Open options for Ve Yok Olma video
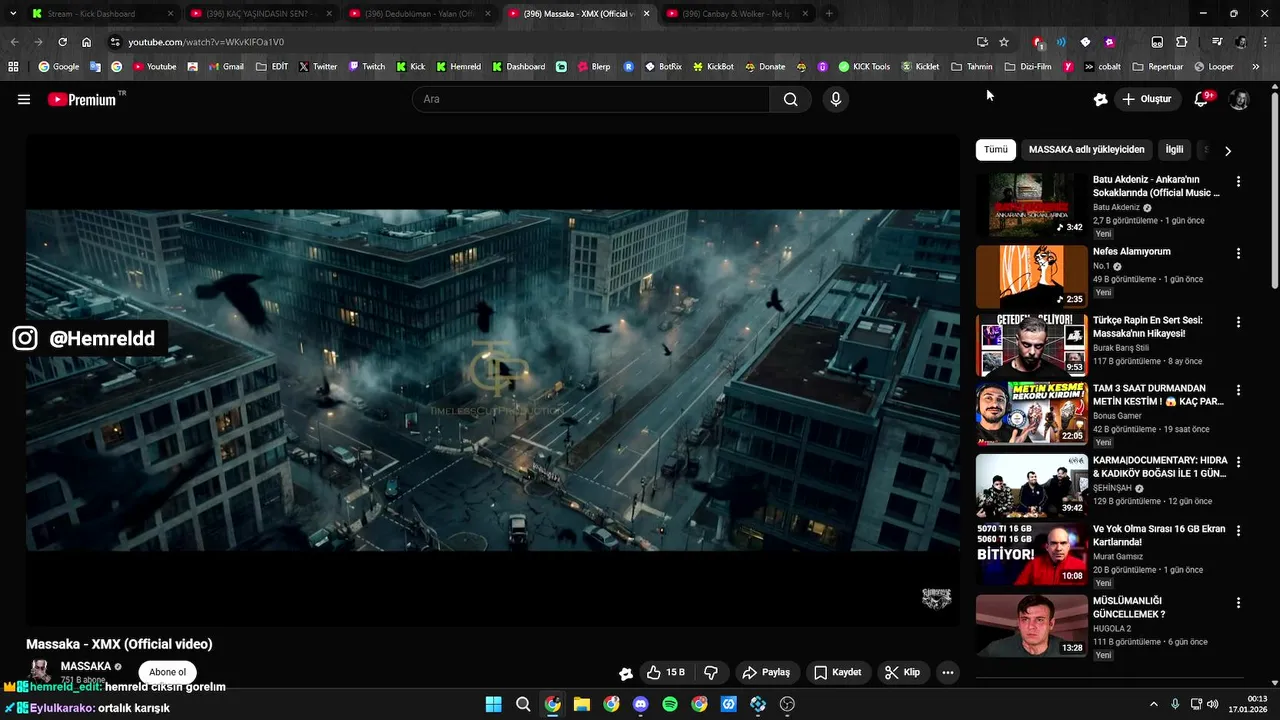This screenshot has height=720, width=1280. coord(1238,531)
